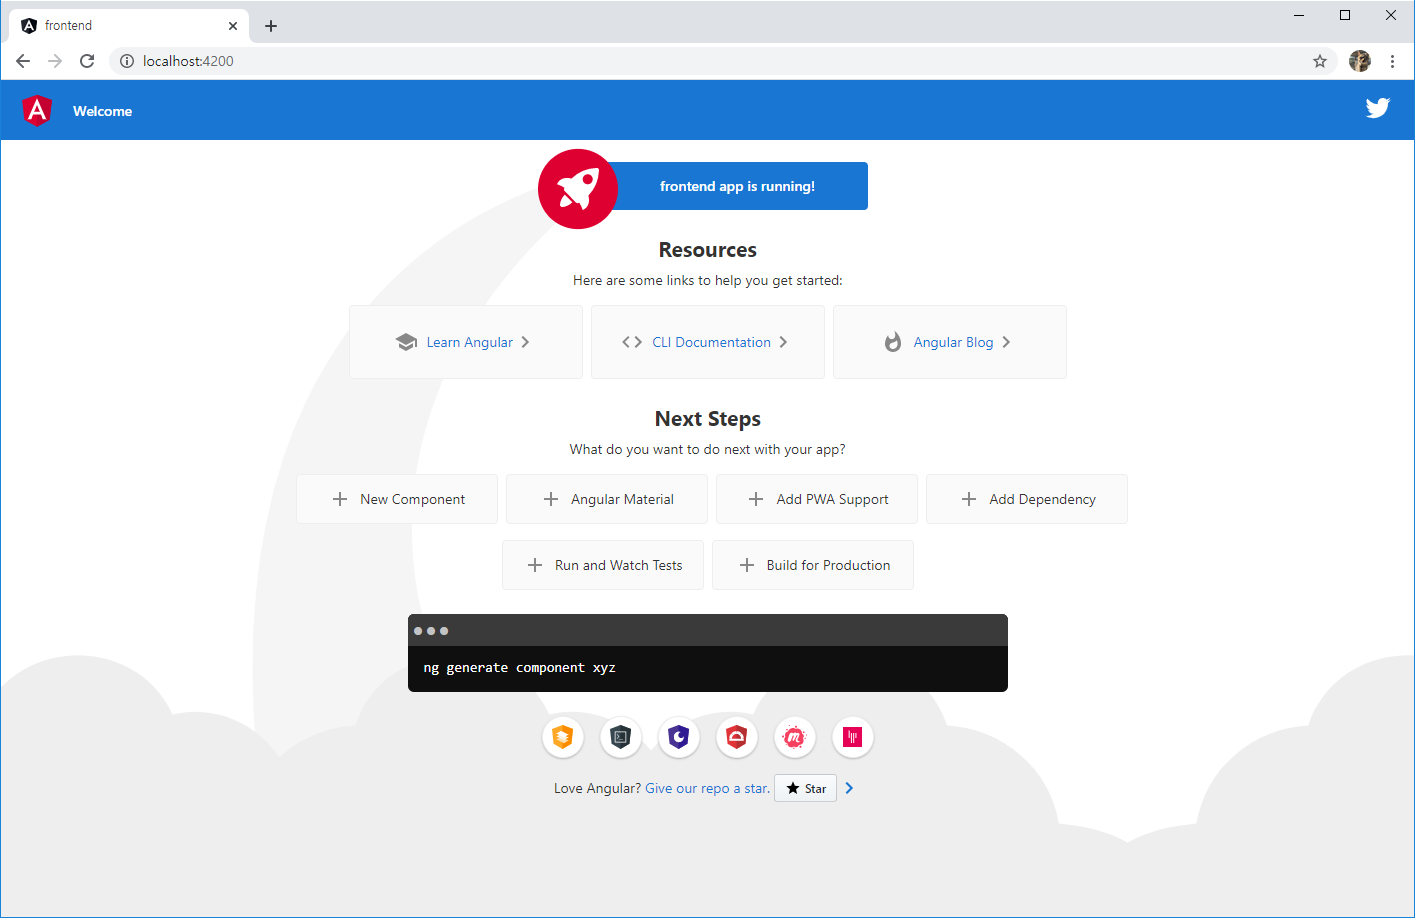1415x918 pixels.
Task: Open a new browser tab
Action: coord(271,26)
